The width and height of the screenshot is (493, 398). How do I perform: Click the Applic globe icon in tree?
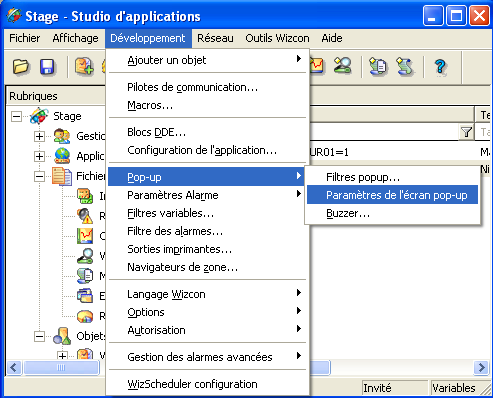[62, 156]
